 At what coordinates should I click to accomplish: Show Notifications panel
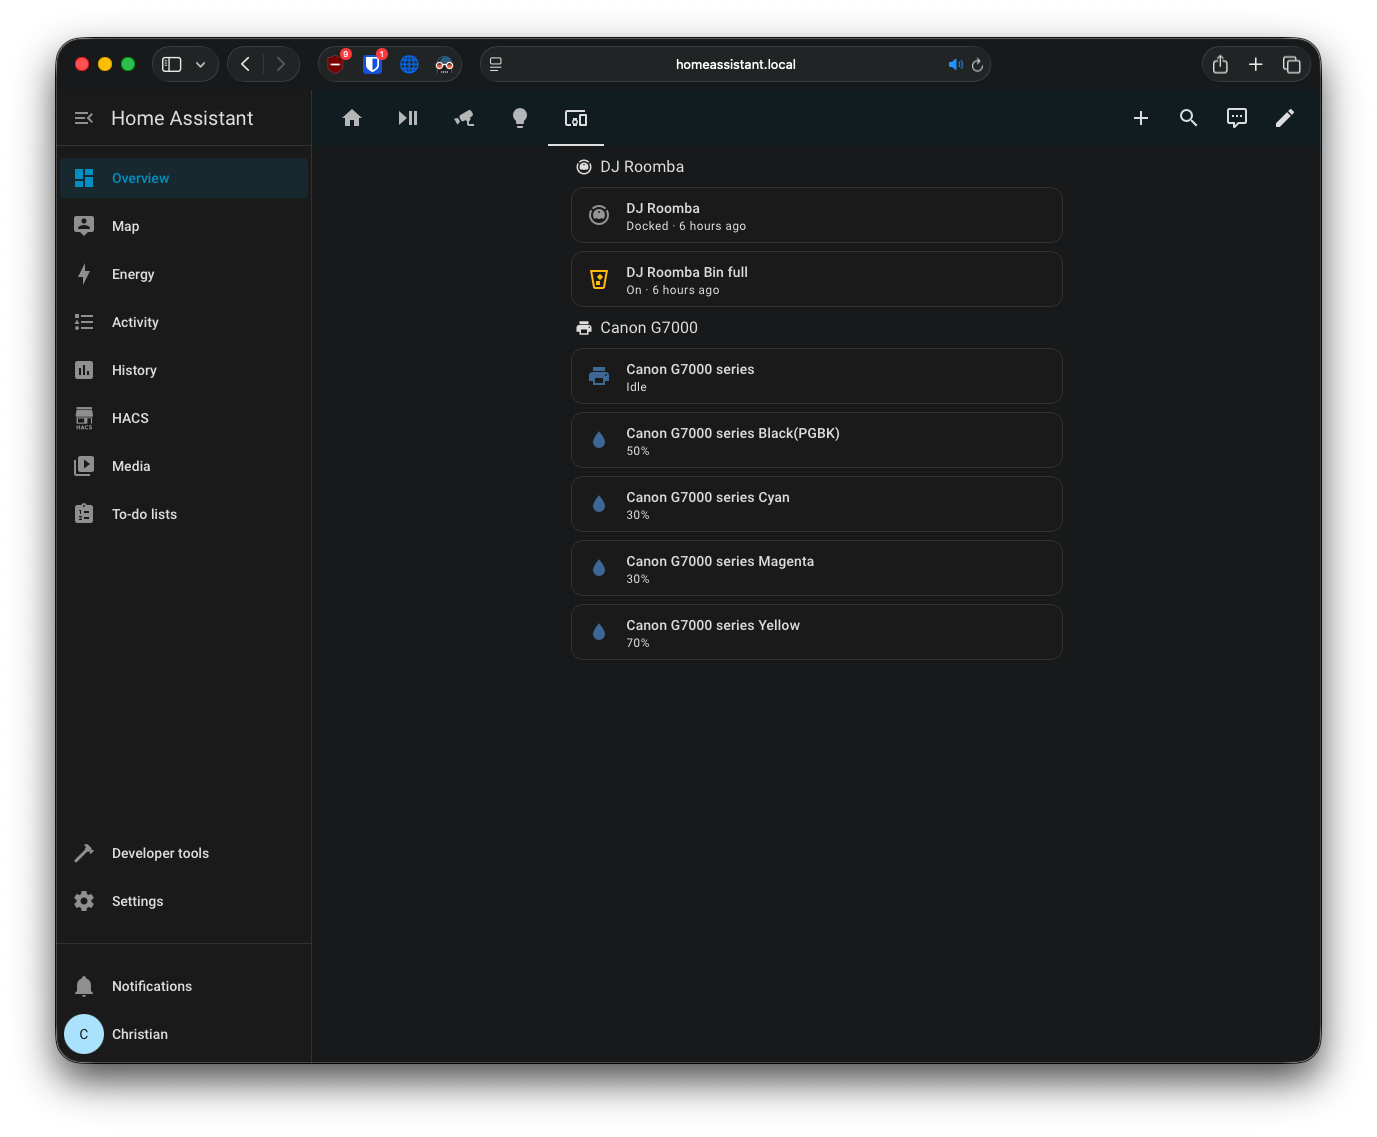click(x=151, y=986)
